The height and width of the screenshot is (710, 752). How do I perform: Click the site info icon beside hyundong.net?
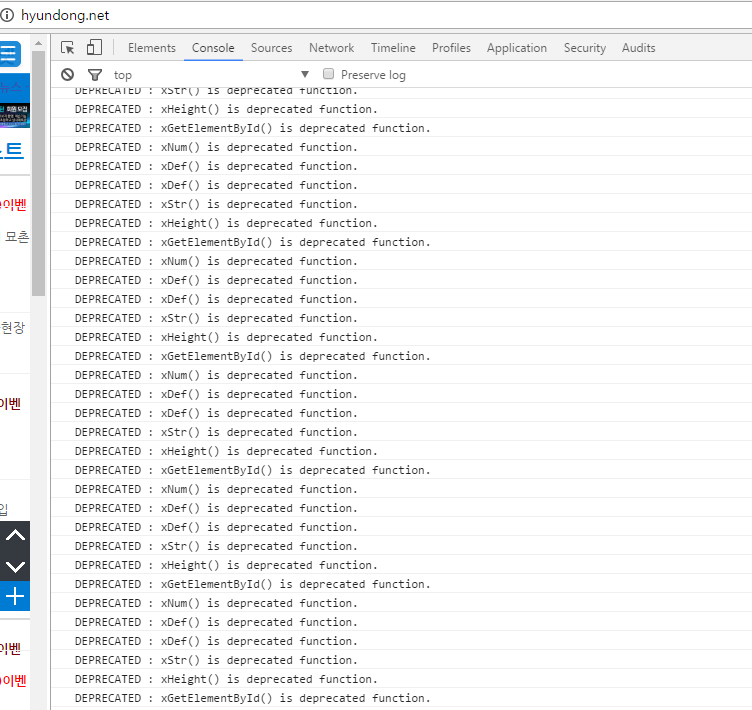[8, 15]
